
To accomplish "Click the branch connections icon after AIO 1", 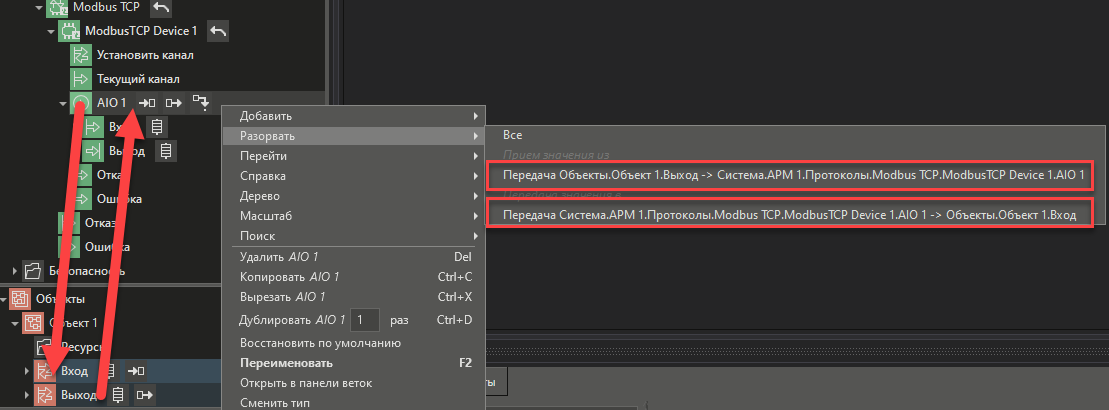I will pyautogui.click(x=202, y=102).
